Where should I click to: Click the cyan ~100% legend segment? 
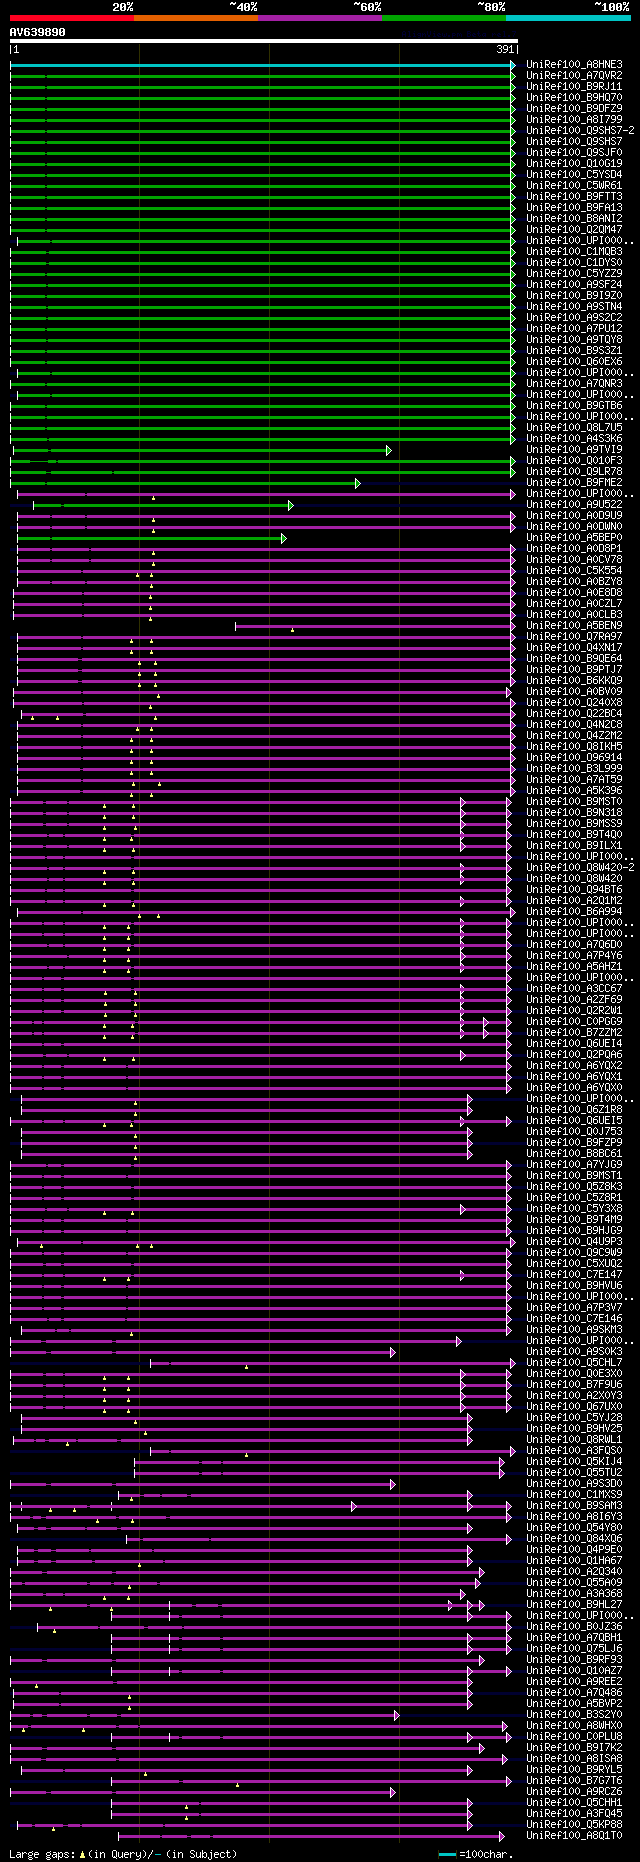[x=568, y=17]
